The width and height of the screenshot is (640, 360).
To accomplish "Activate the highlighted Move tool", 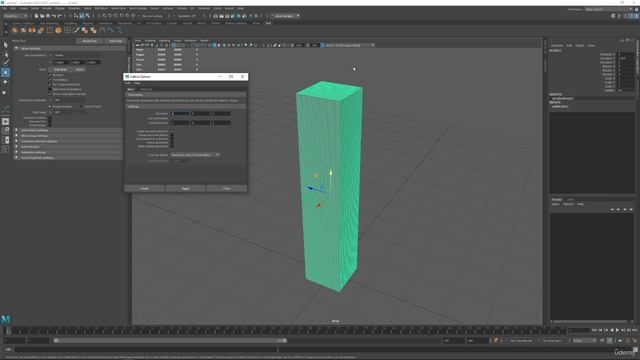I will tap(5, 73).
